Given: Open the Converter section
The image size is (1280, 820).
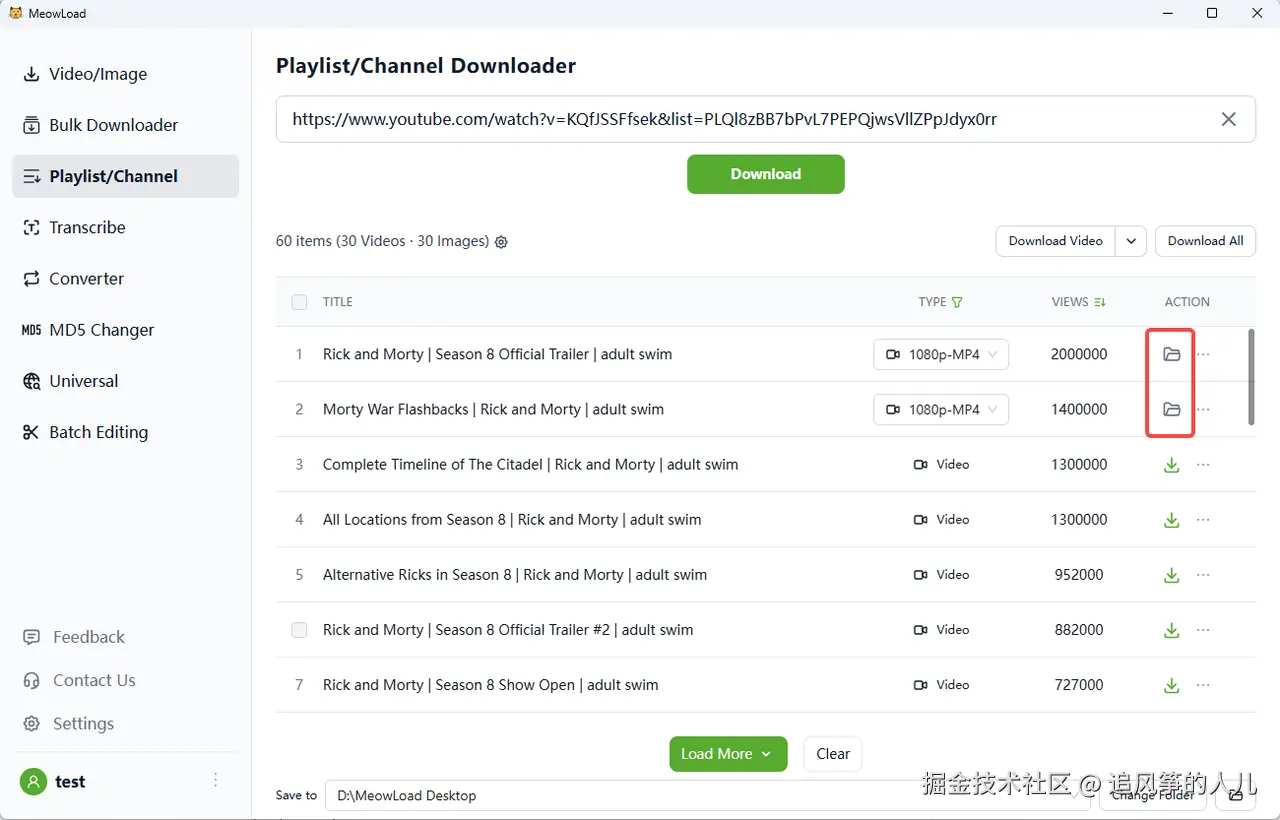Looking at the screenshot, I should click(125, 279).
